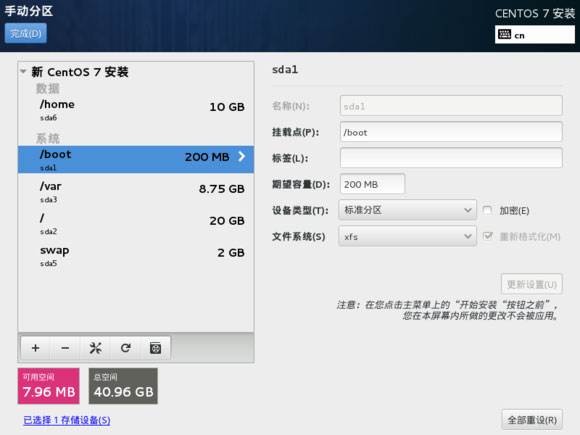Viewport: 580px width, 435px height.
Task: Click the 系统 section heading
Action: pyautogui.click(x=47, y=138)
